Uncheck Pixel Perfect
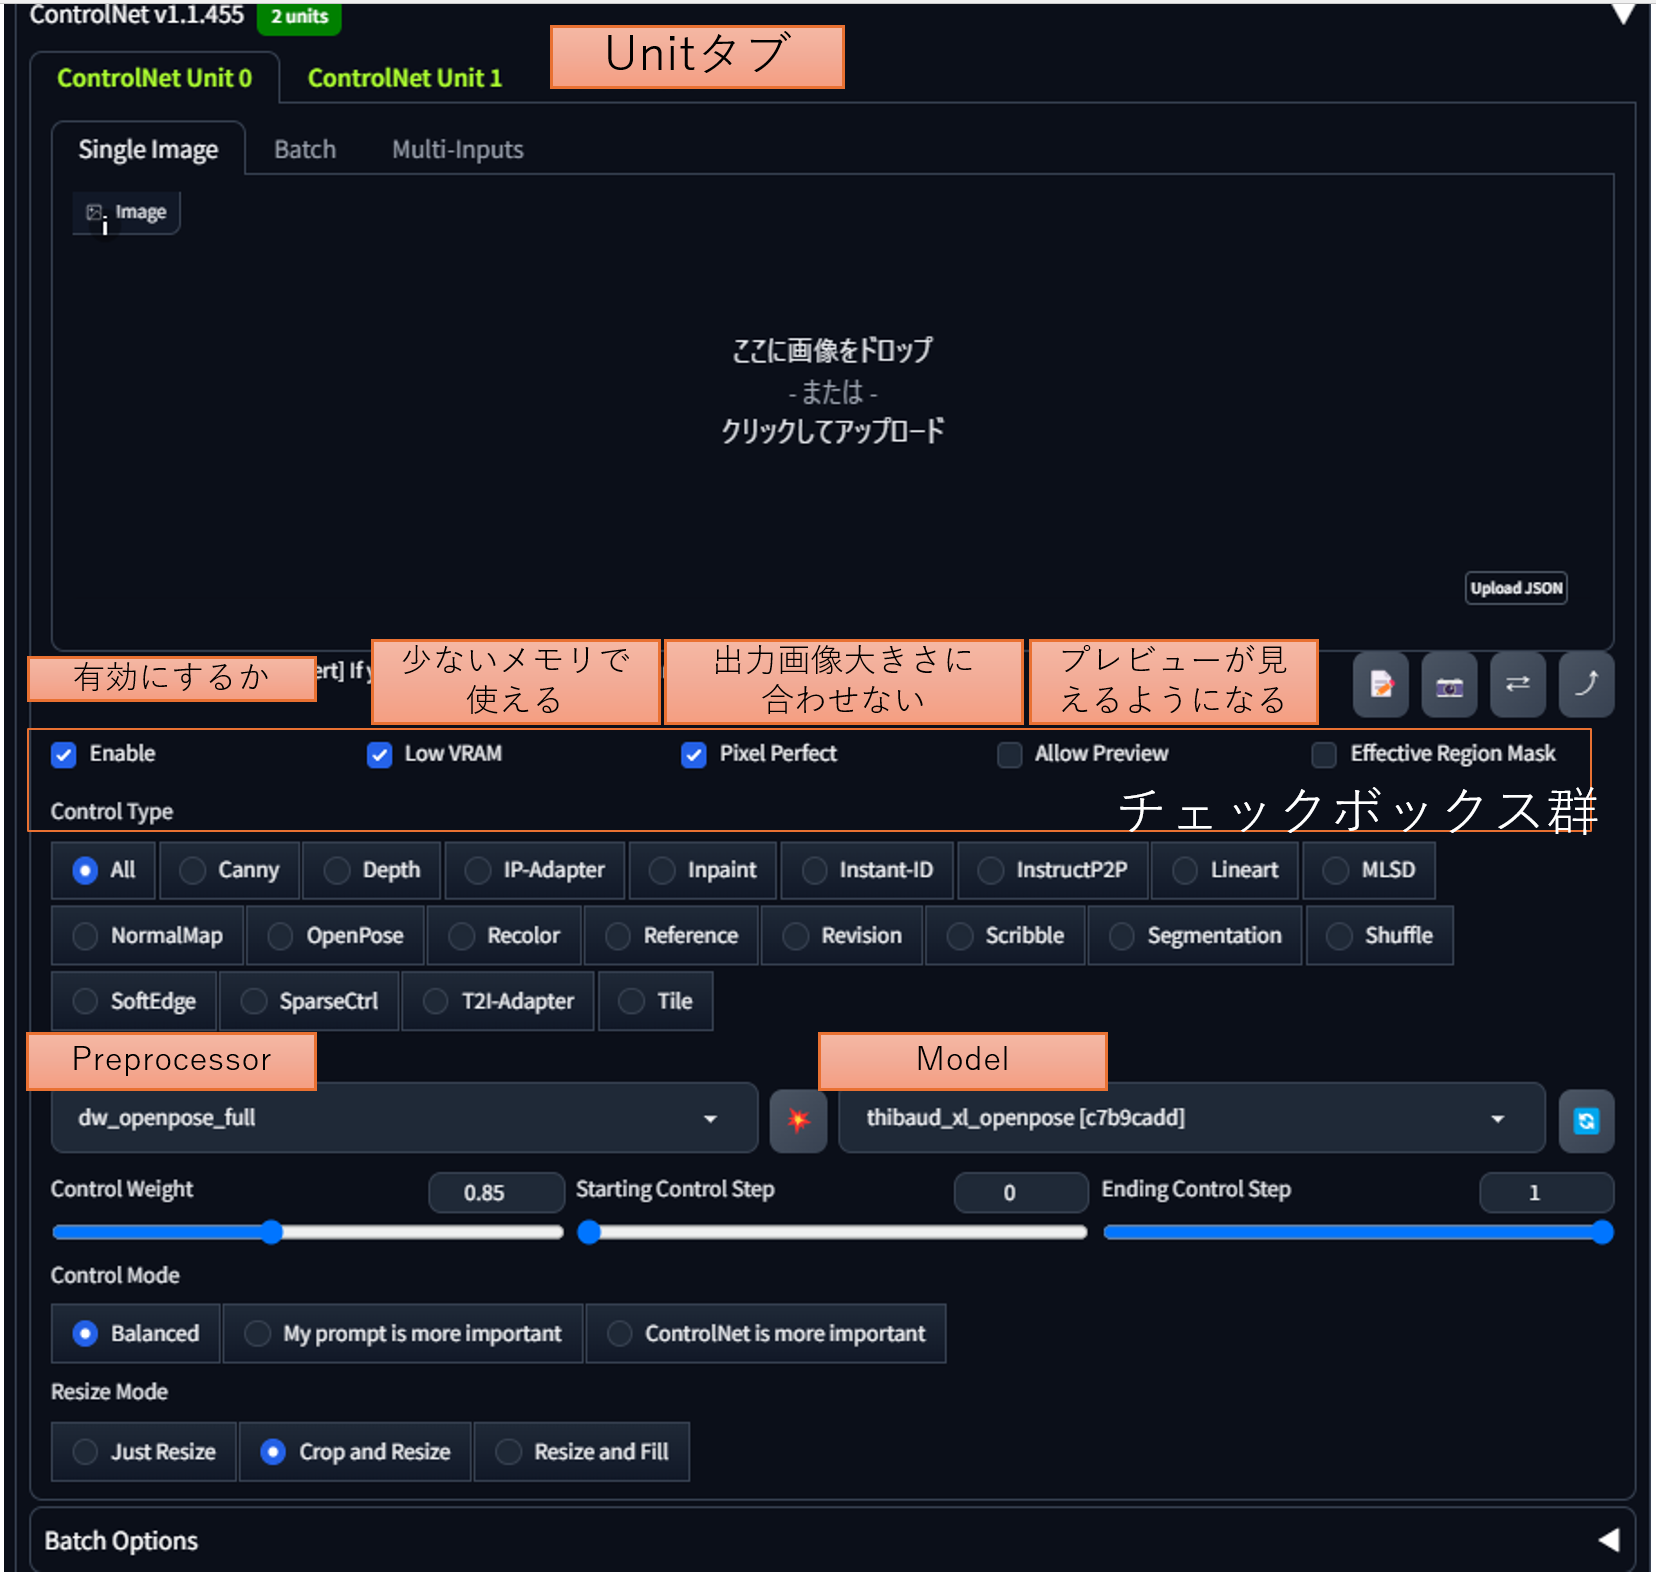The height and width of the screenshot is (1572, 1656). (694, 755)
